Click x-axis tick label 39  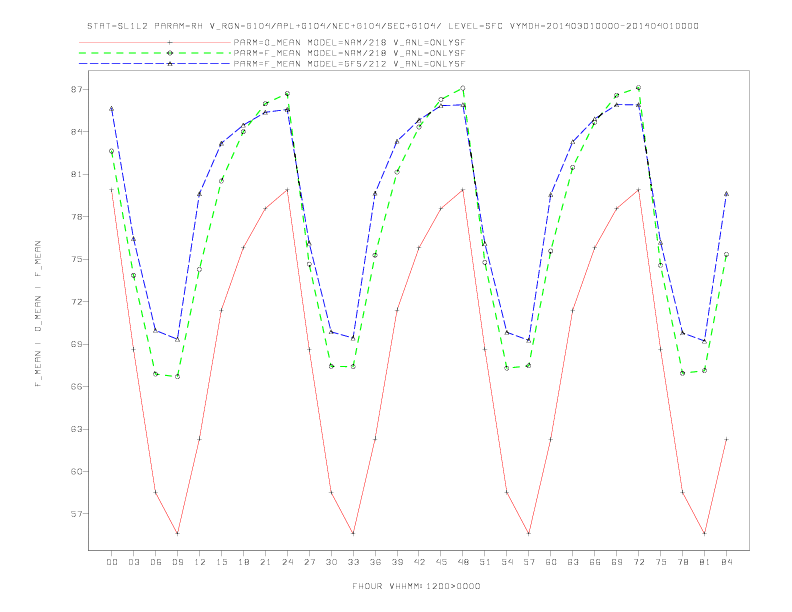pos(397,562)
